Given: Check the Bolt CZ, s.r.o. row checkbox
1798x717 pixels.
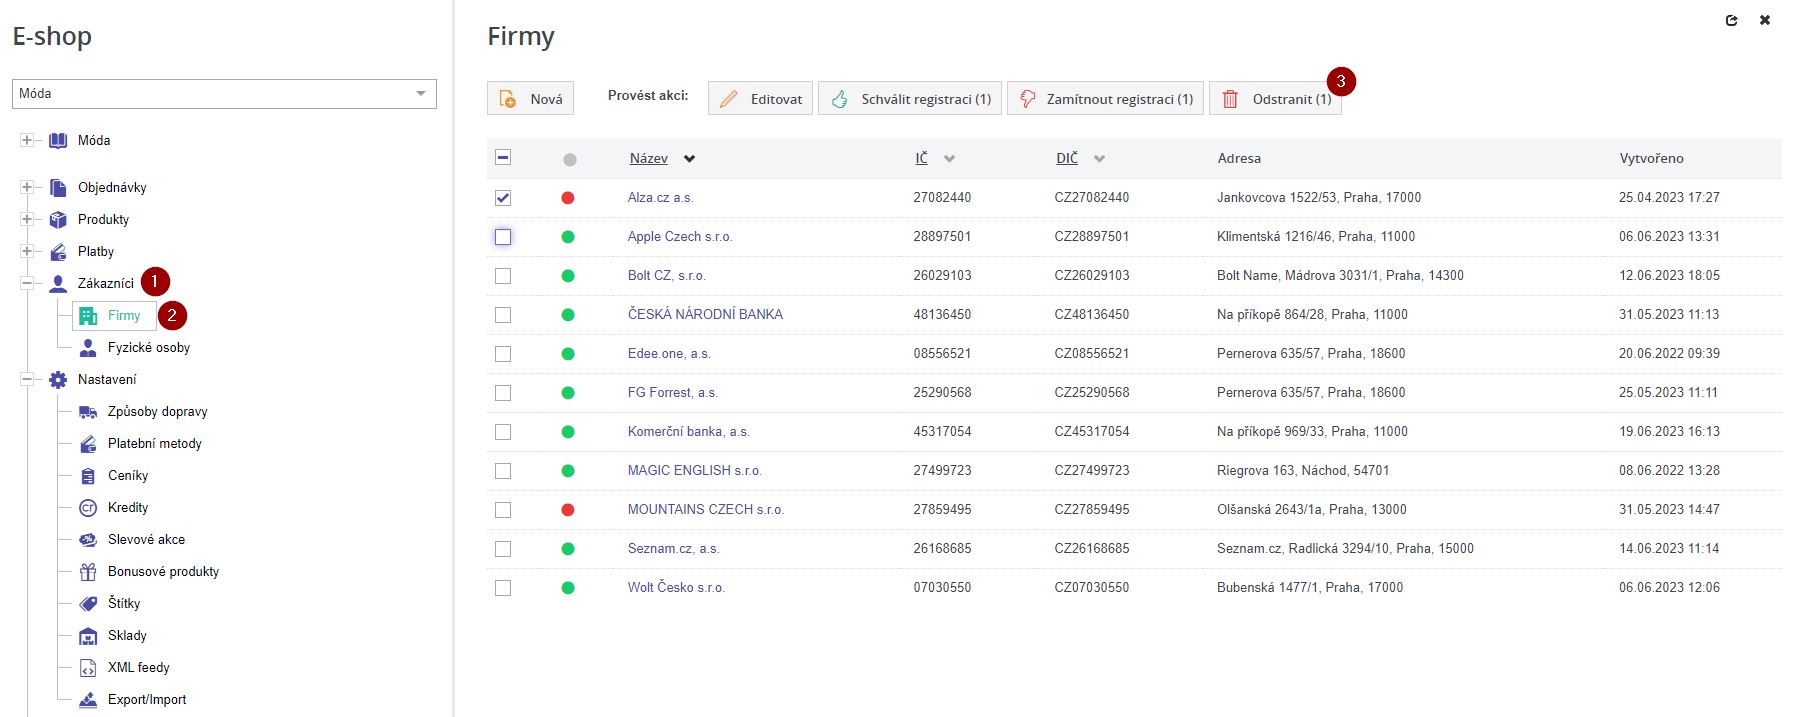Looking at the screenshot, I should [x=503, y=276].
